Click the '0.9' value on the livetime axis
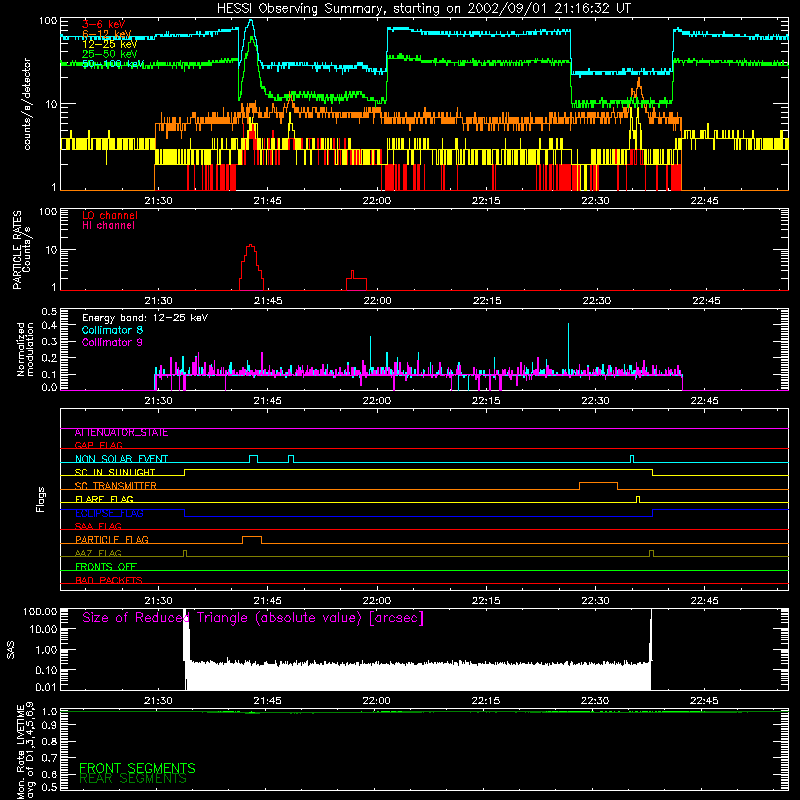 [49, 725]
